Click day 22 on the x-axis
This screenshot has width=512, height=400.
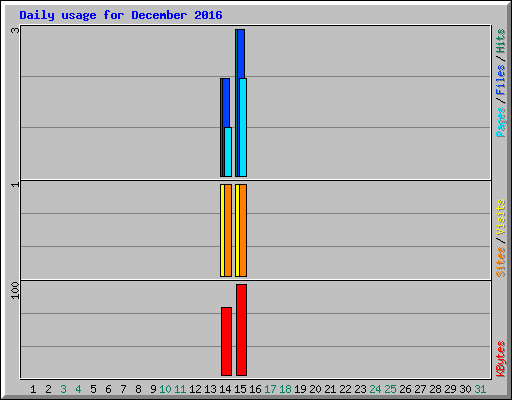point(345,389)
